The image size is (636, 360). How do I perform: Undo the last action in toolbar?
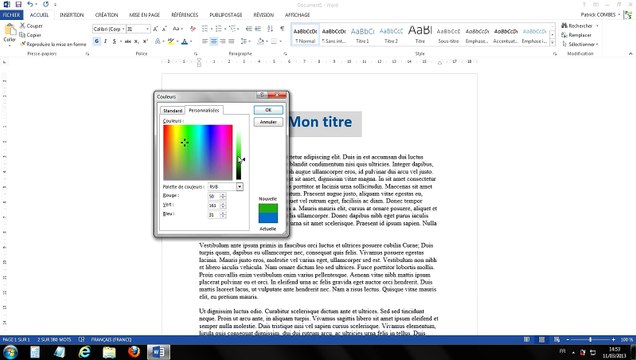(30, 4)
